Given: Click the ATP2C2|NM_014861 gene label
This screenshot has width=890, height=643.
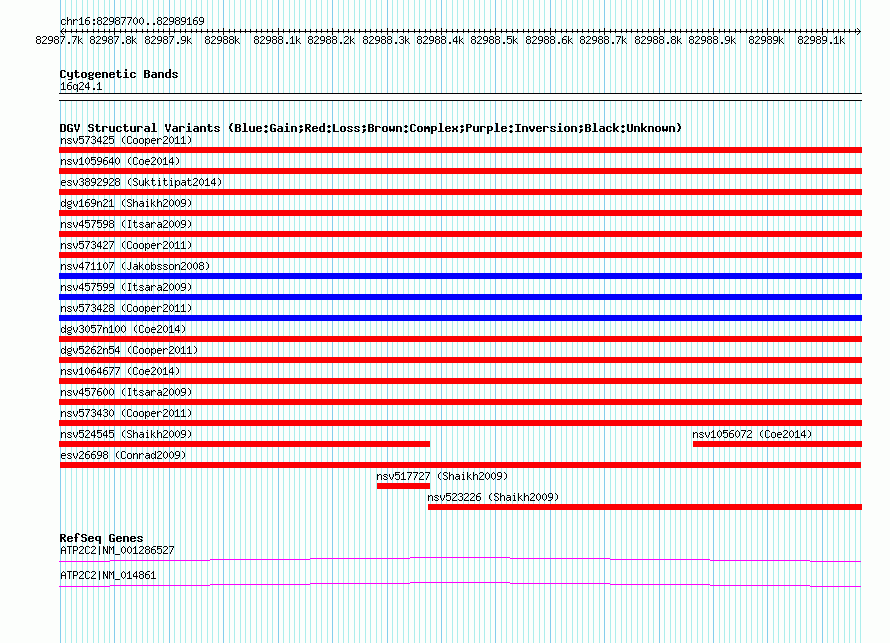Looking at the screenshot, I should [108, 575].
